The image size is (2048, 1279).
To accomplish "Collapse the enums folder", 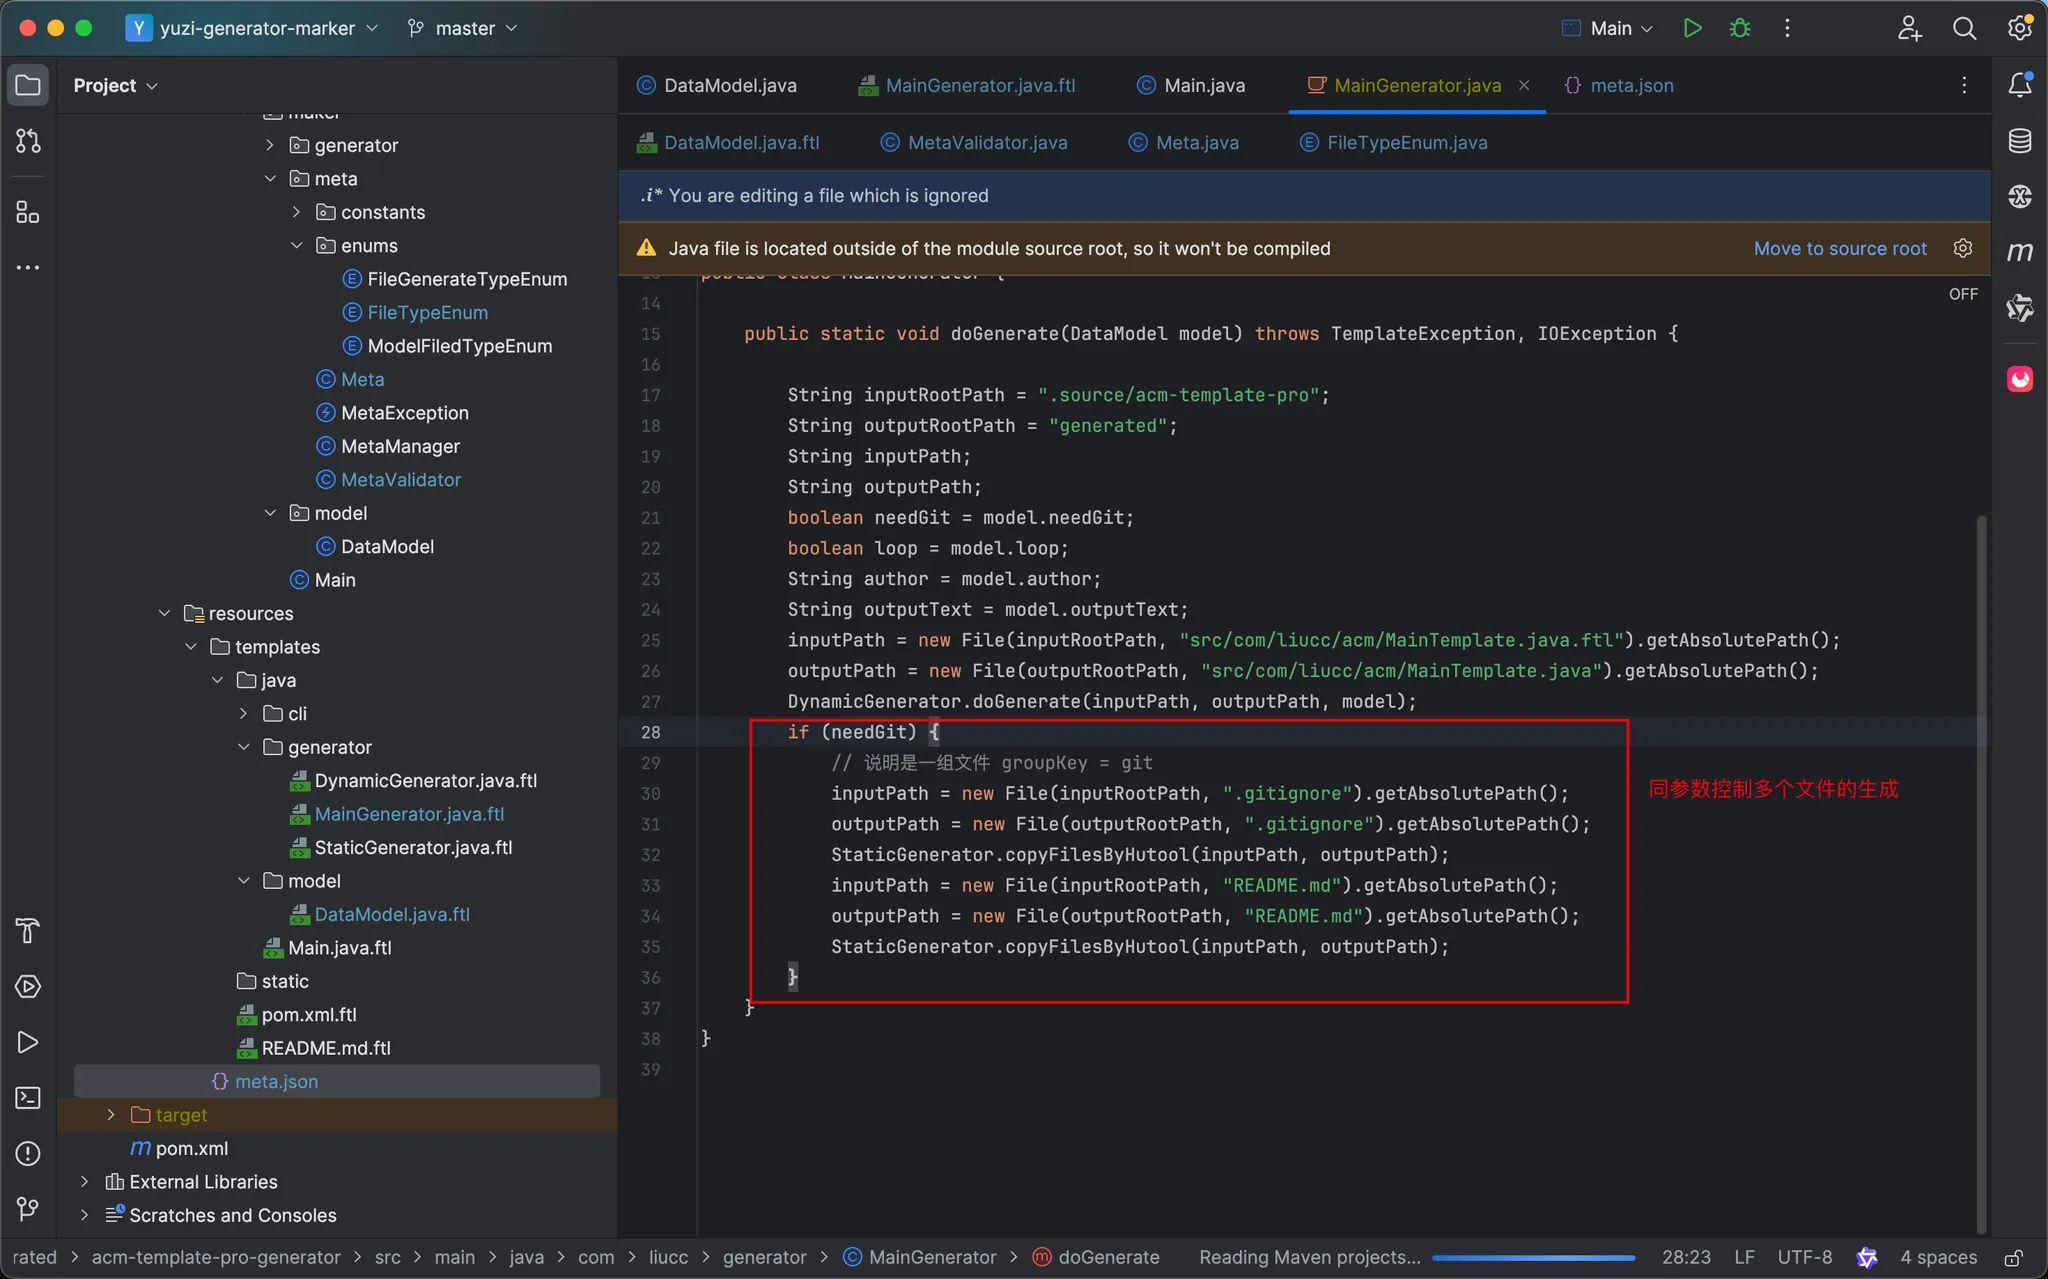I will pyautogui.click(x=297, y=245).
